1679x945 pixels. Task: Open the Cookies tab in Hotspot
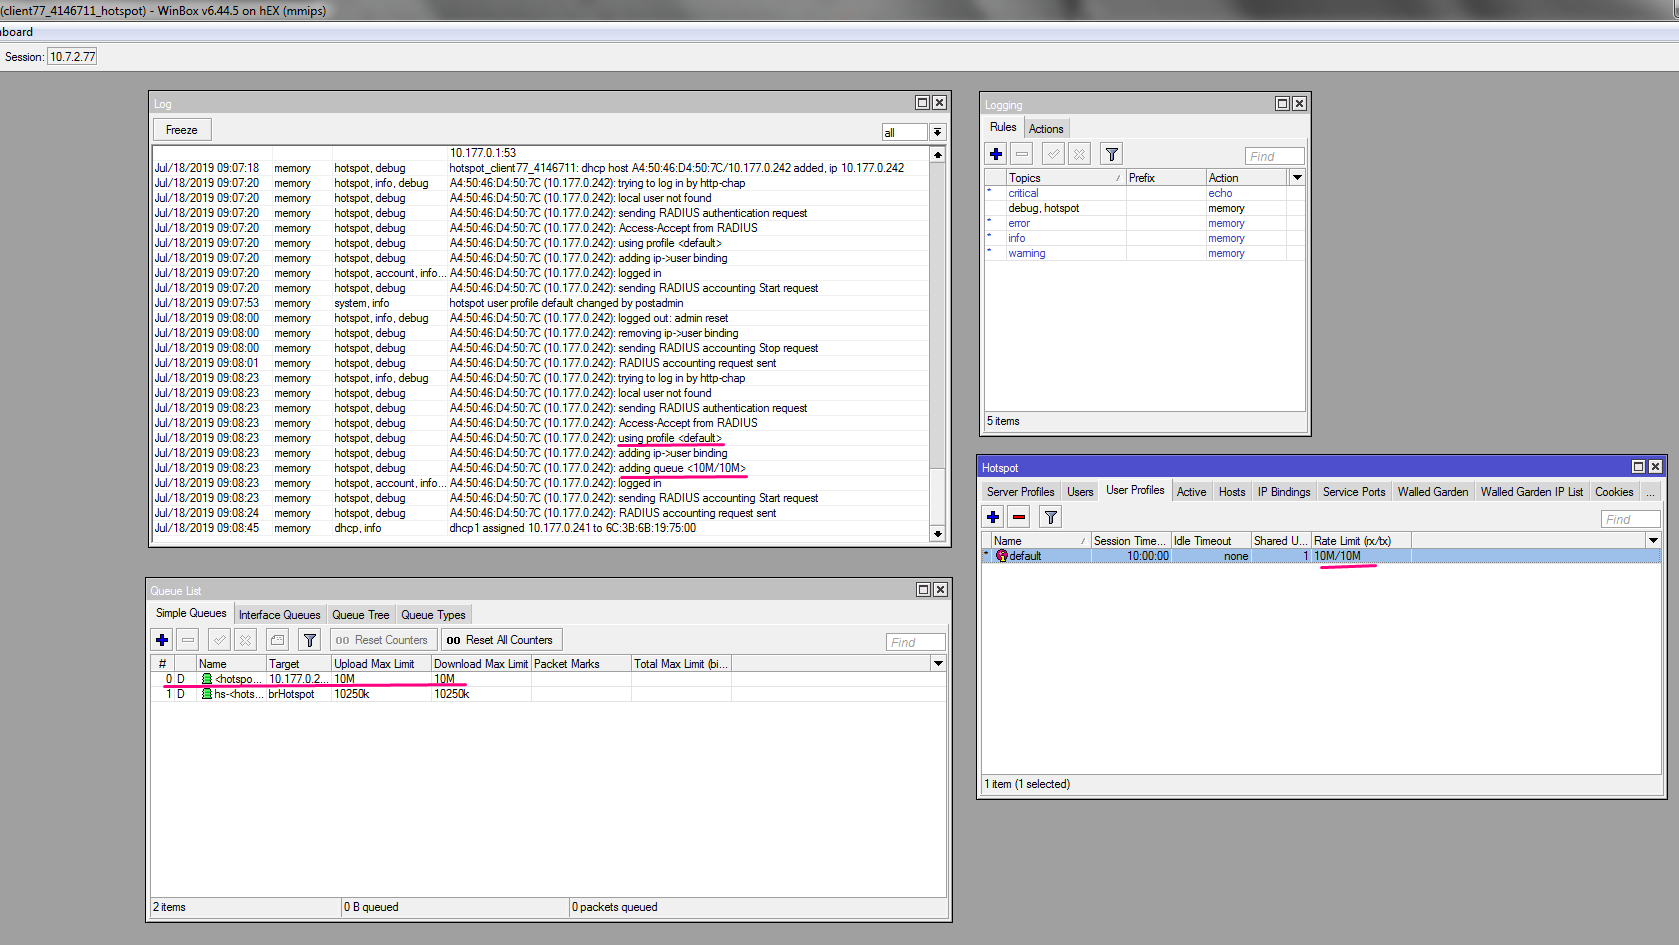[x=1614, y=492]
